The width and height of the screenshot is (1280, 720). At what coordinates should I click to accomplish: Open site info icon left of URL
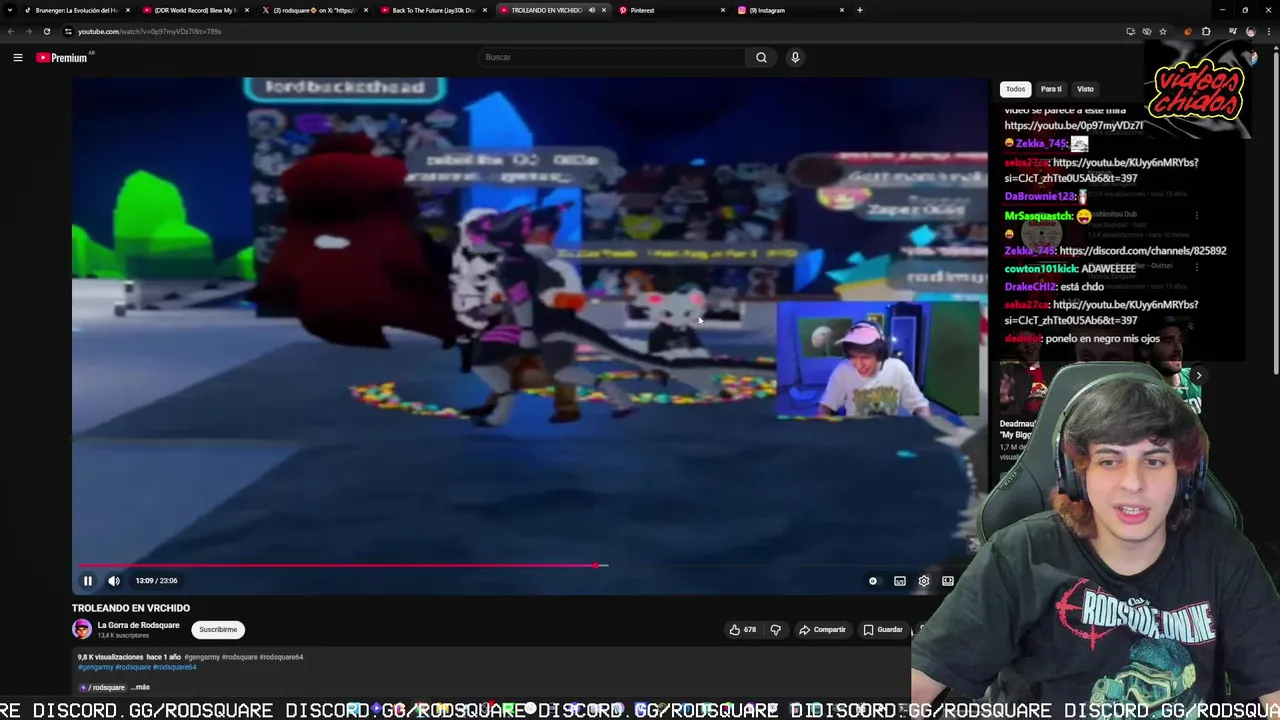tap(68, 31)
